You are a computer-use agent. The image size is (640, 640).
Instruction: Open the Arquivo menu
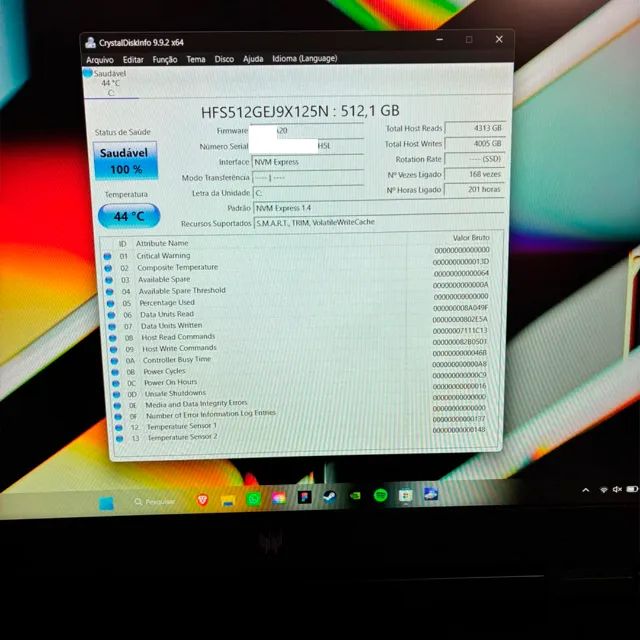click(x=100, y=60)
